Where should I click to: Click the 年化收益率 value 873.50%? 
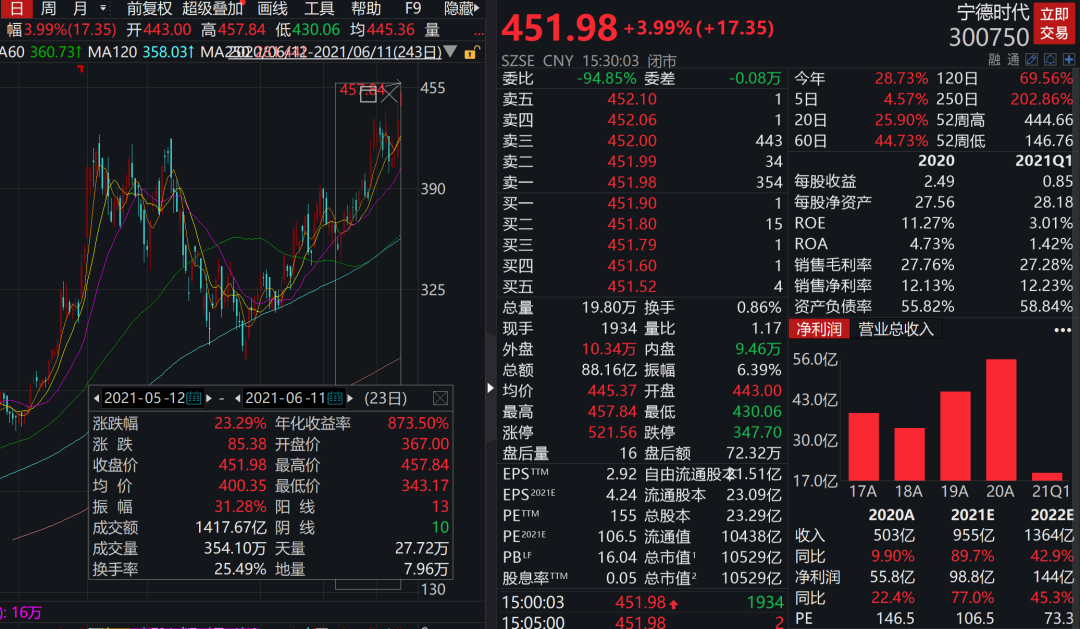pos(418,423)
